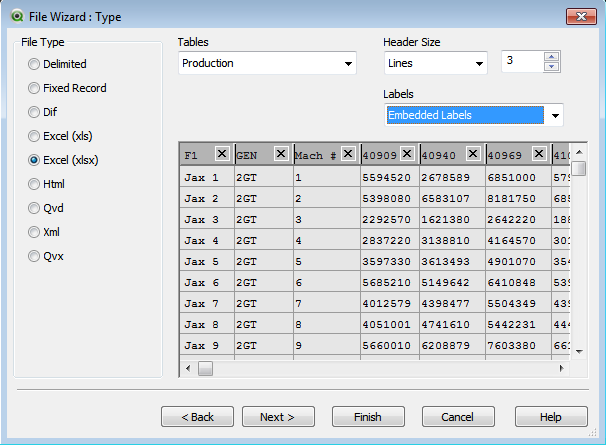Click the QlikView icon in title bar

tap(15, 15)
